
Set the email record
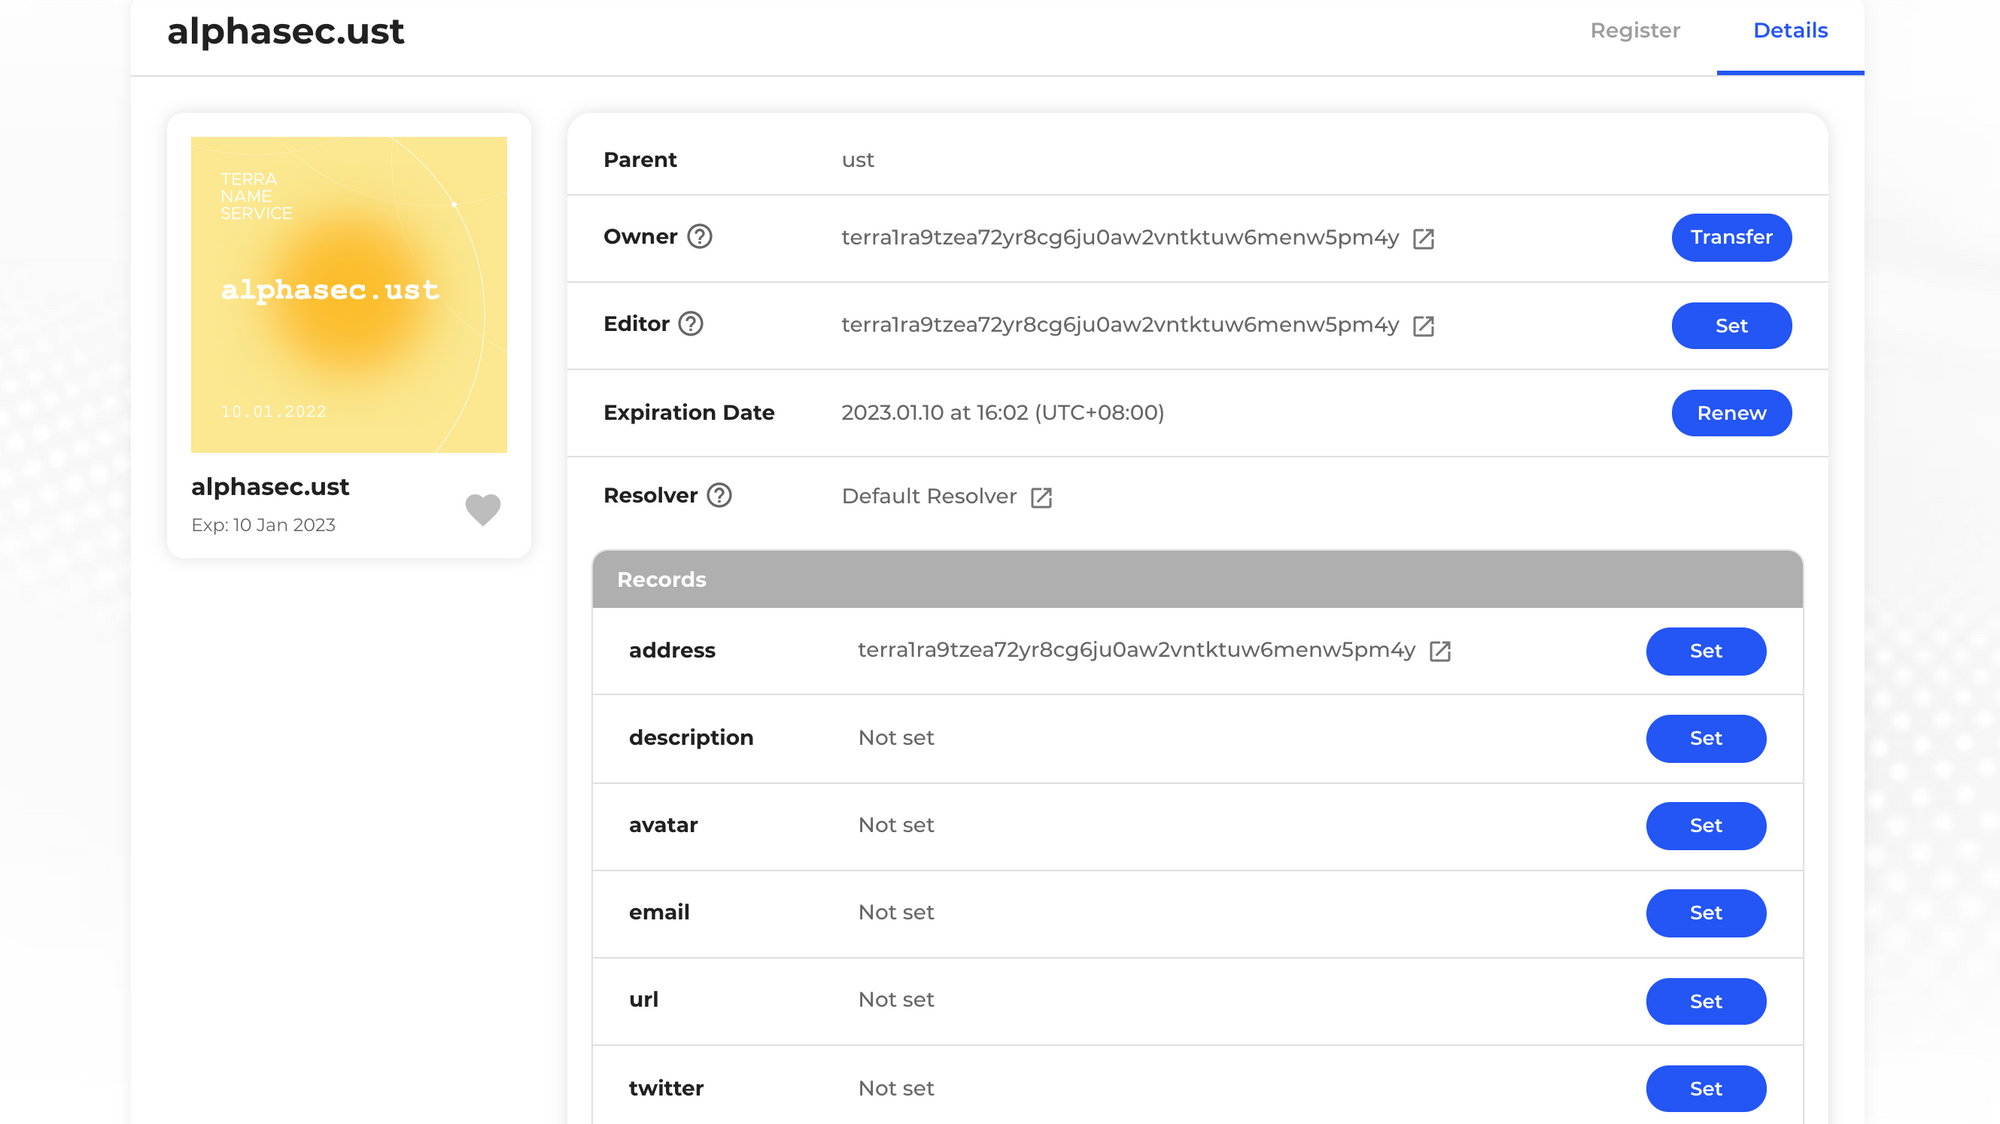point(1706,912)
